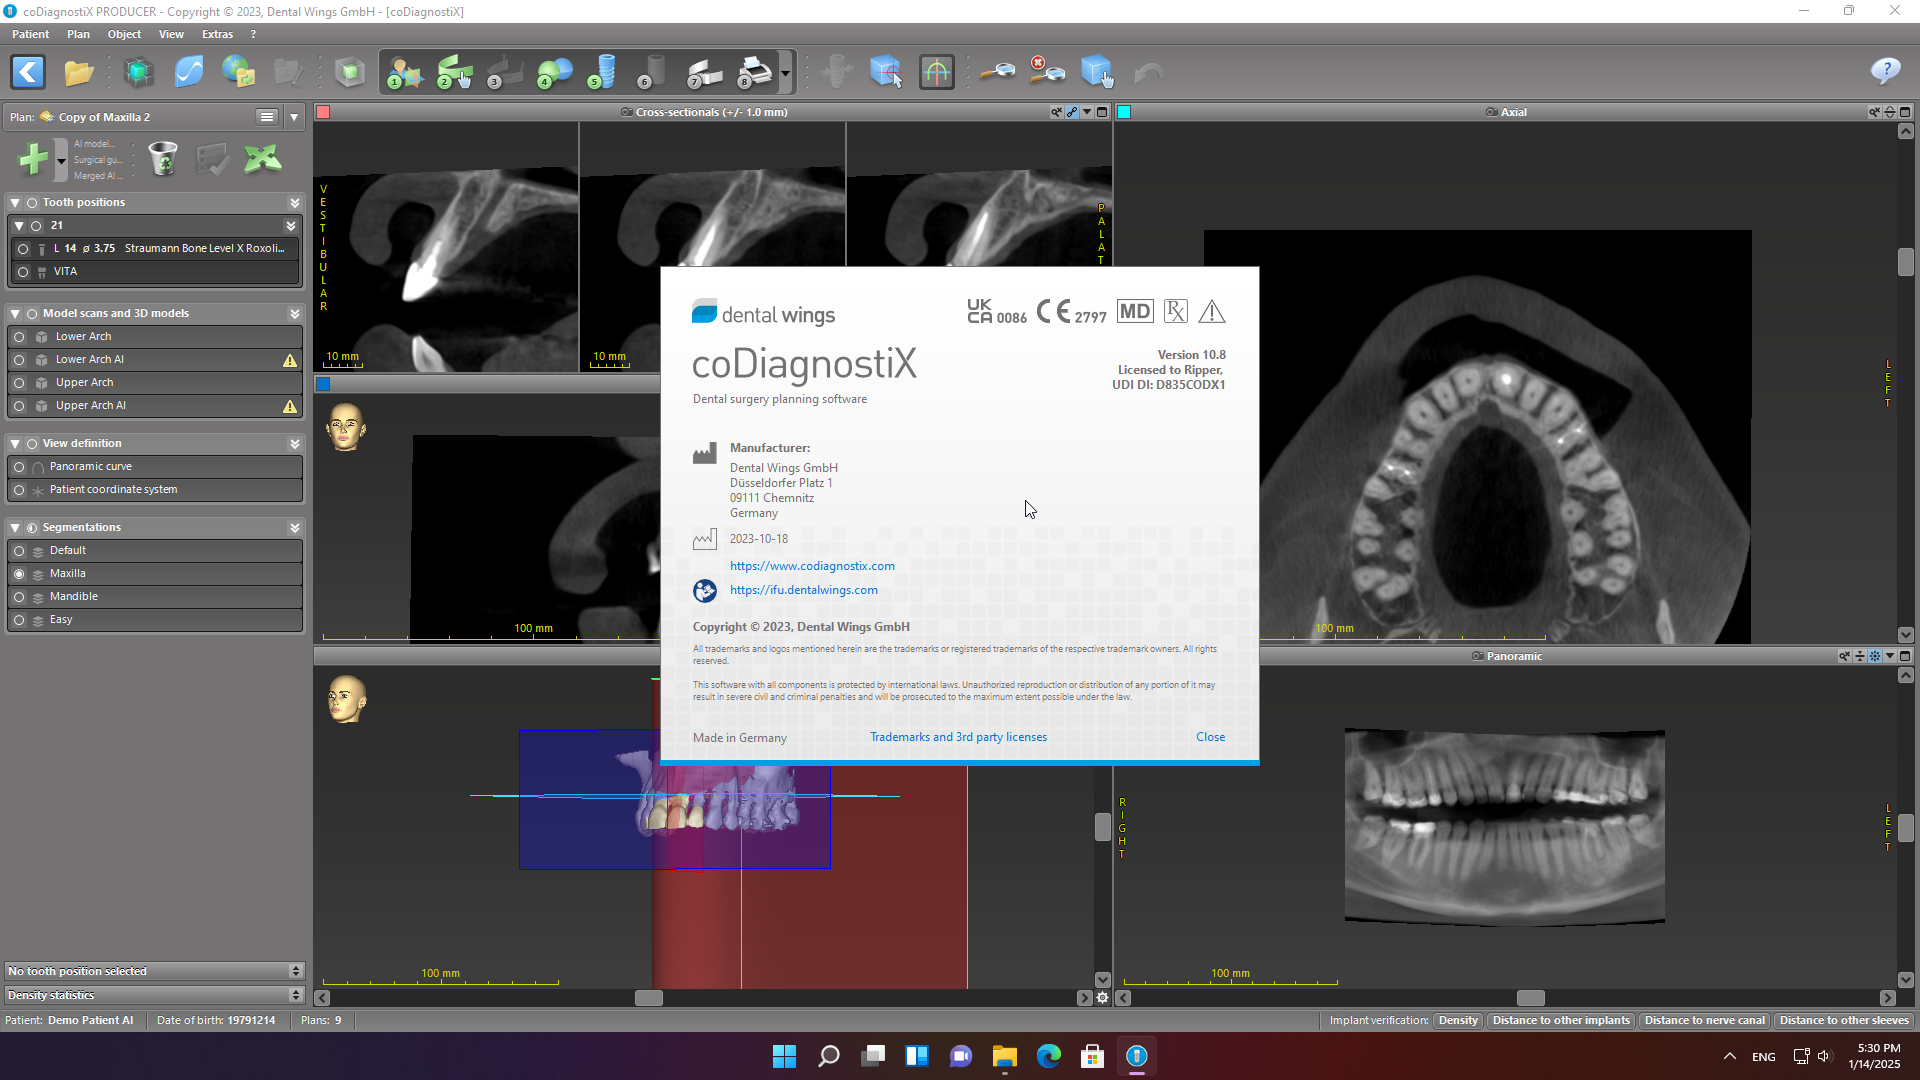Click the cross-sectional navigation icon

pos(938,73)
